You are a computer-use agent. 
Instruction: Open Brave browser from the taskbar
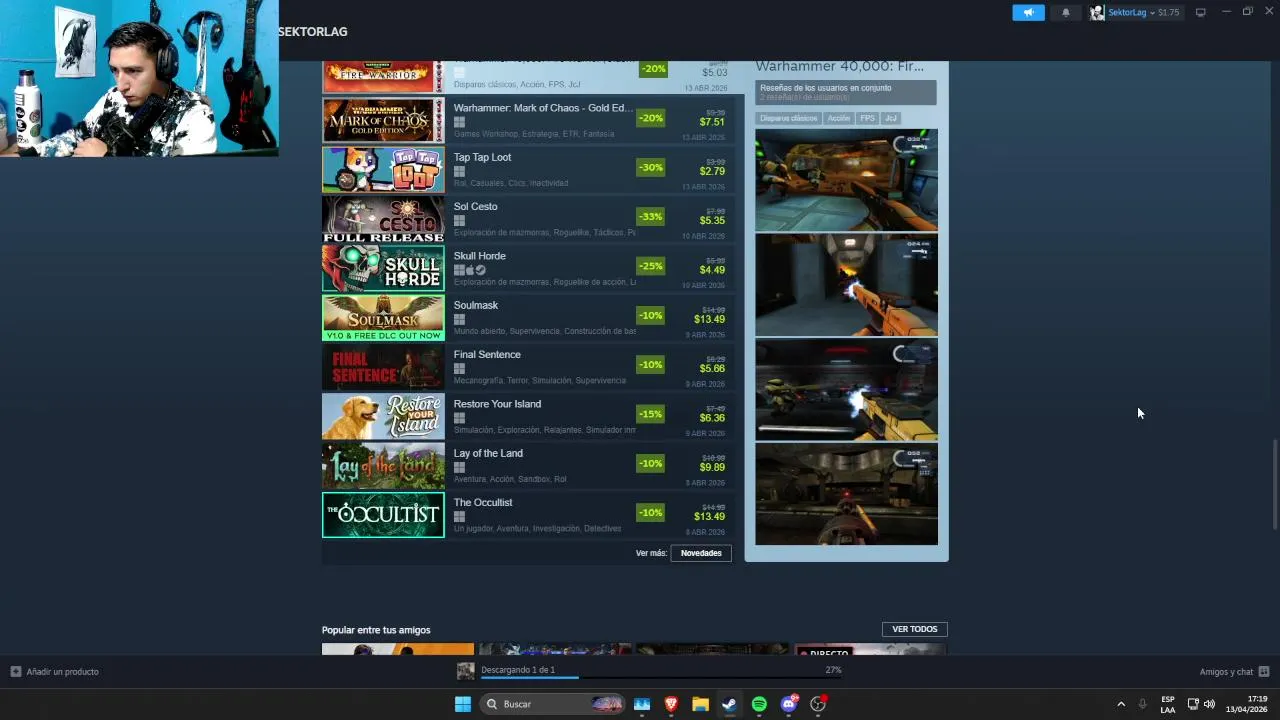(671, 704)
